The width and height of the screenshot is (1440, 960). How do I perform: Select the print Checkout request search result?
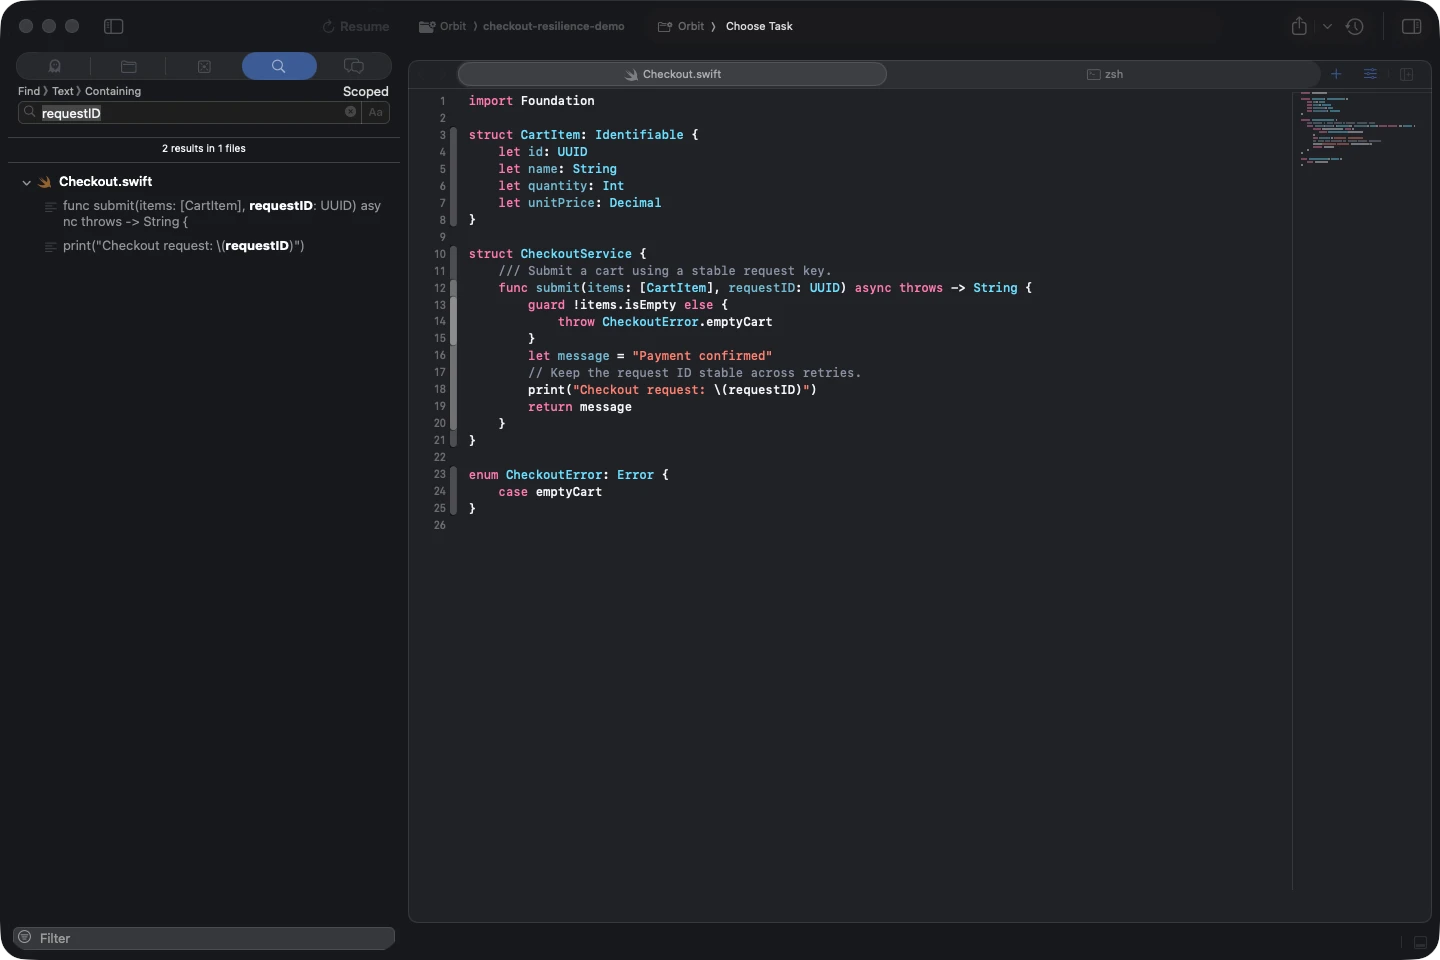point(183,246)
